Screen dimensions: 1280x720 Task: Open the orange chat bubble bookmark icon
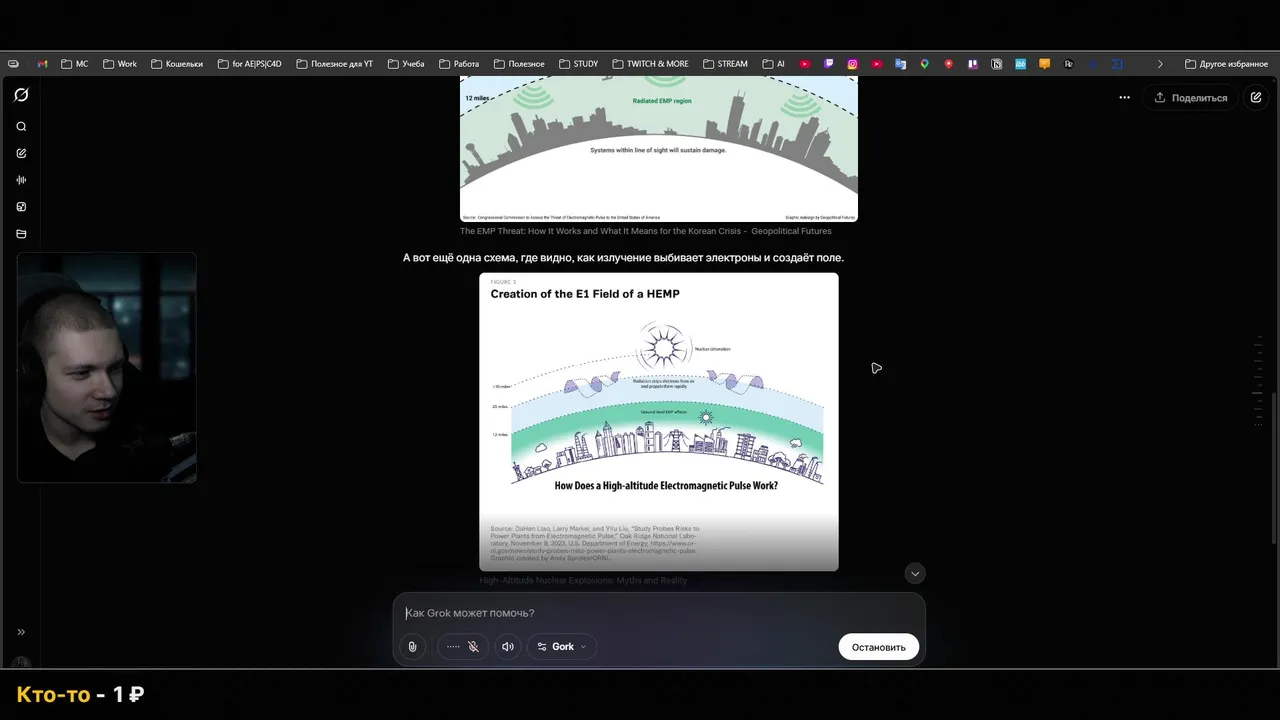coord(1045,64)
